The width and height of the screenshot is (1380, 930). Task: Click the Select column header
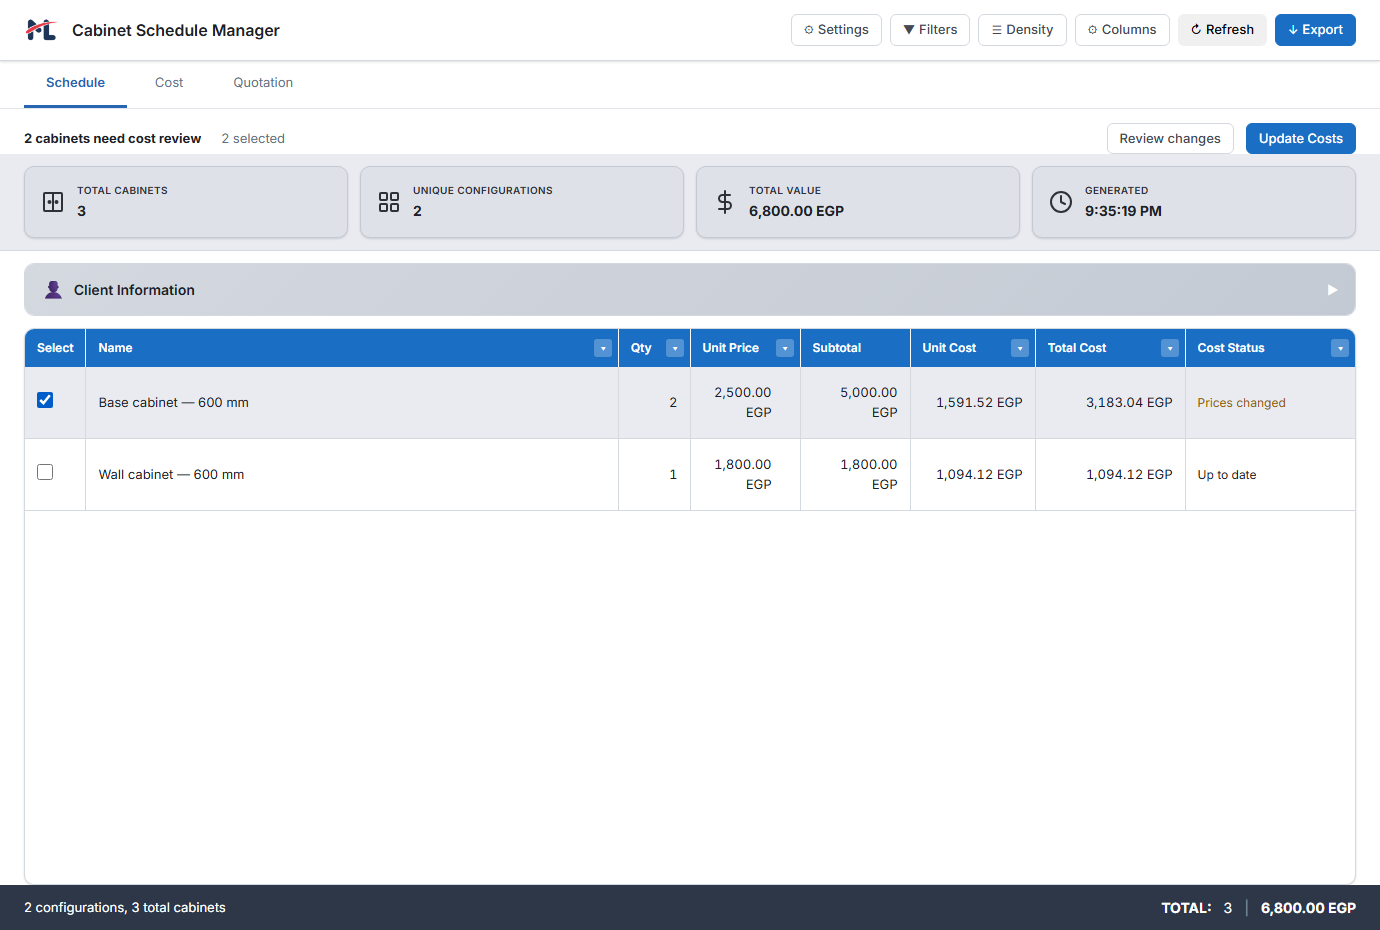[x=55, y=348]
